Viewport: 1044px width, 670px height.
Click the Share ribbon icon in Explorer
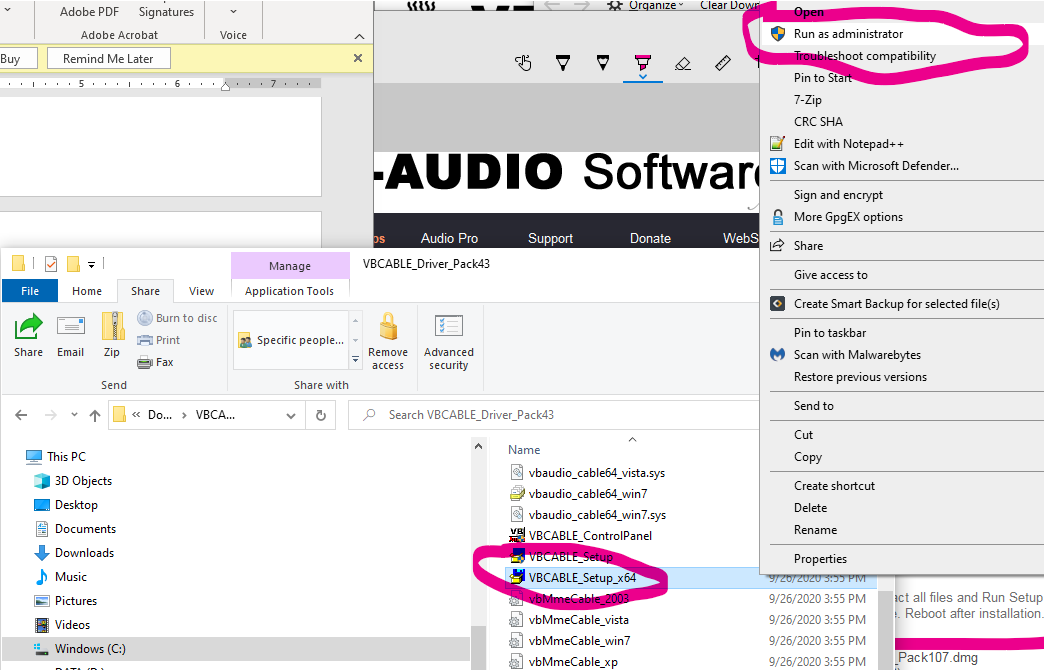(x=29, y=336)
